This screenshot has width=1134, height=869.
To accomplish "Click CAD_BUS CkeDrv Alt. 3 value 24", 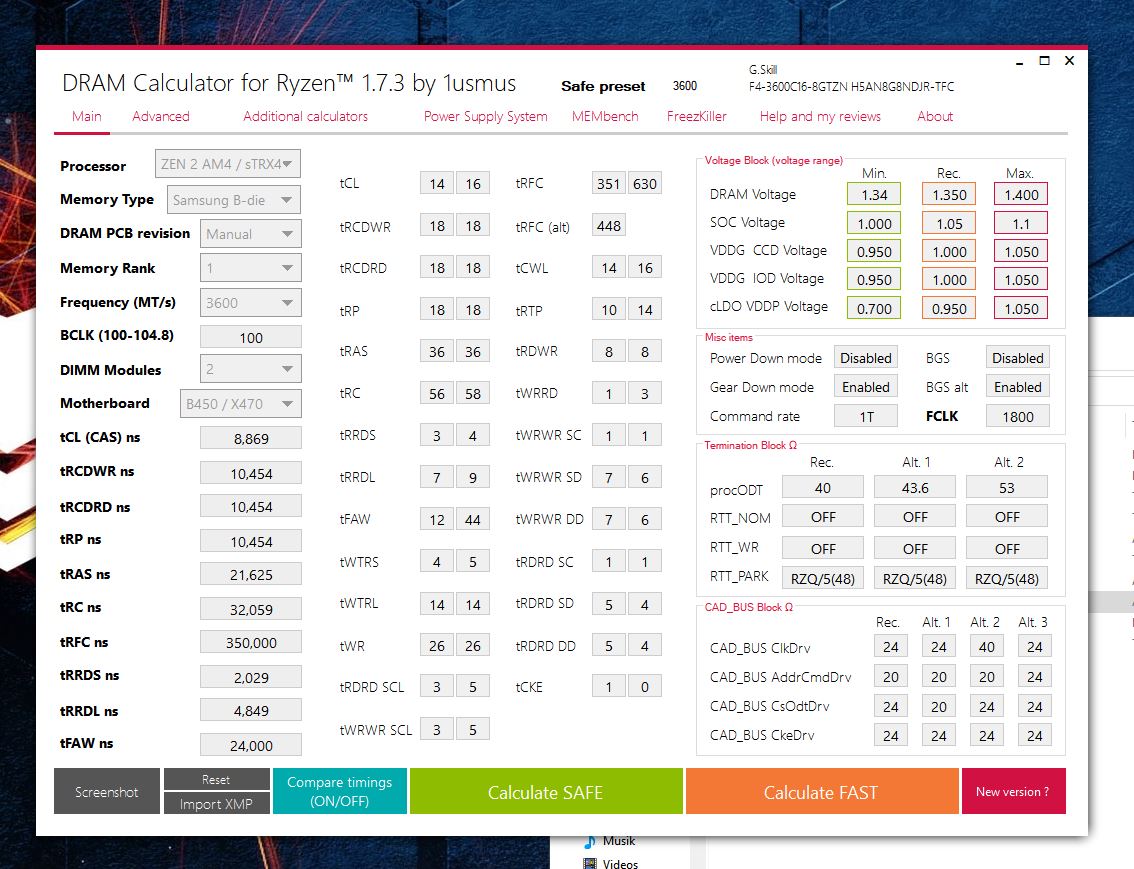I will 1034,735.
